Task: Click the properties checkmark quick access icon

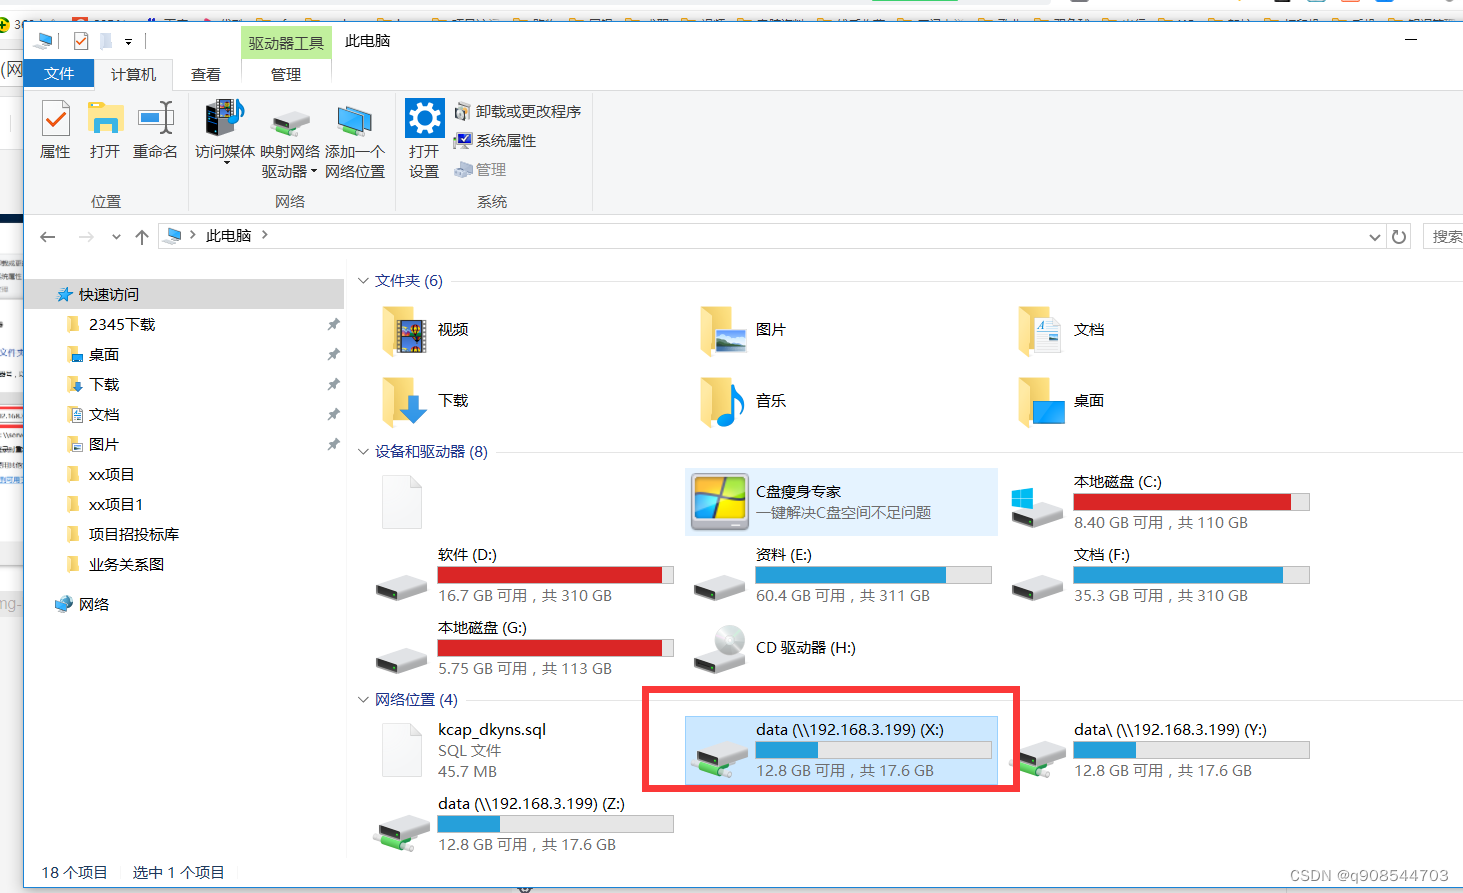Action: click(x=81, y=41)
